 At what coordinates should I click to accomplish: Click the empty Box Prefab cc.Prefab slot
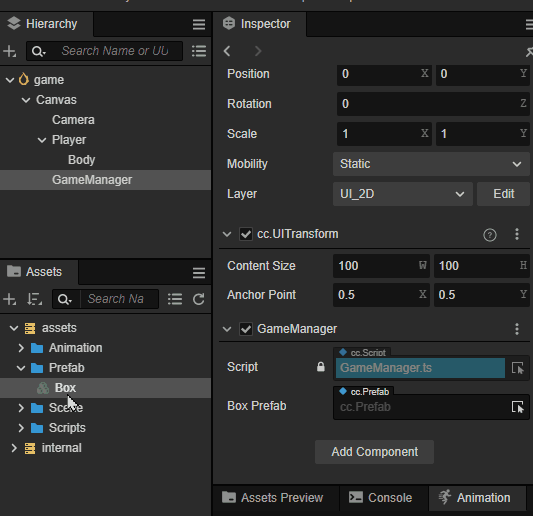pos(420,407)
